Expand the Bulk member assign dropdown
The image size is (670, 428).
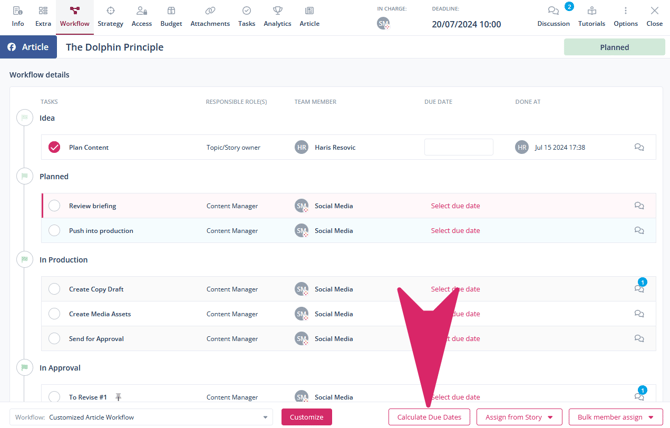pyautogui.click(x=615, y=417)
